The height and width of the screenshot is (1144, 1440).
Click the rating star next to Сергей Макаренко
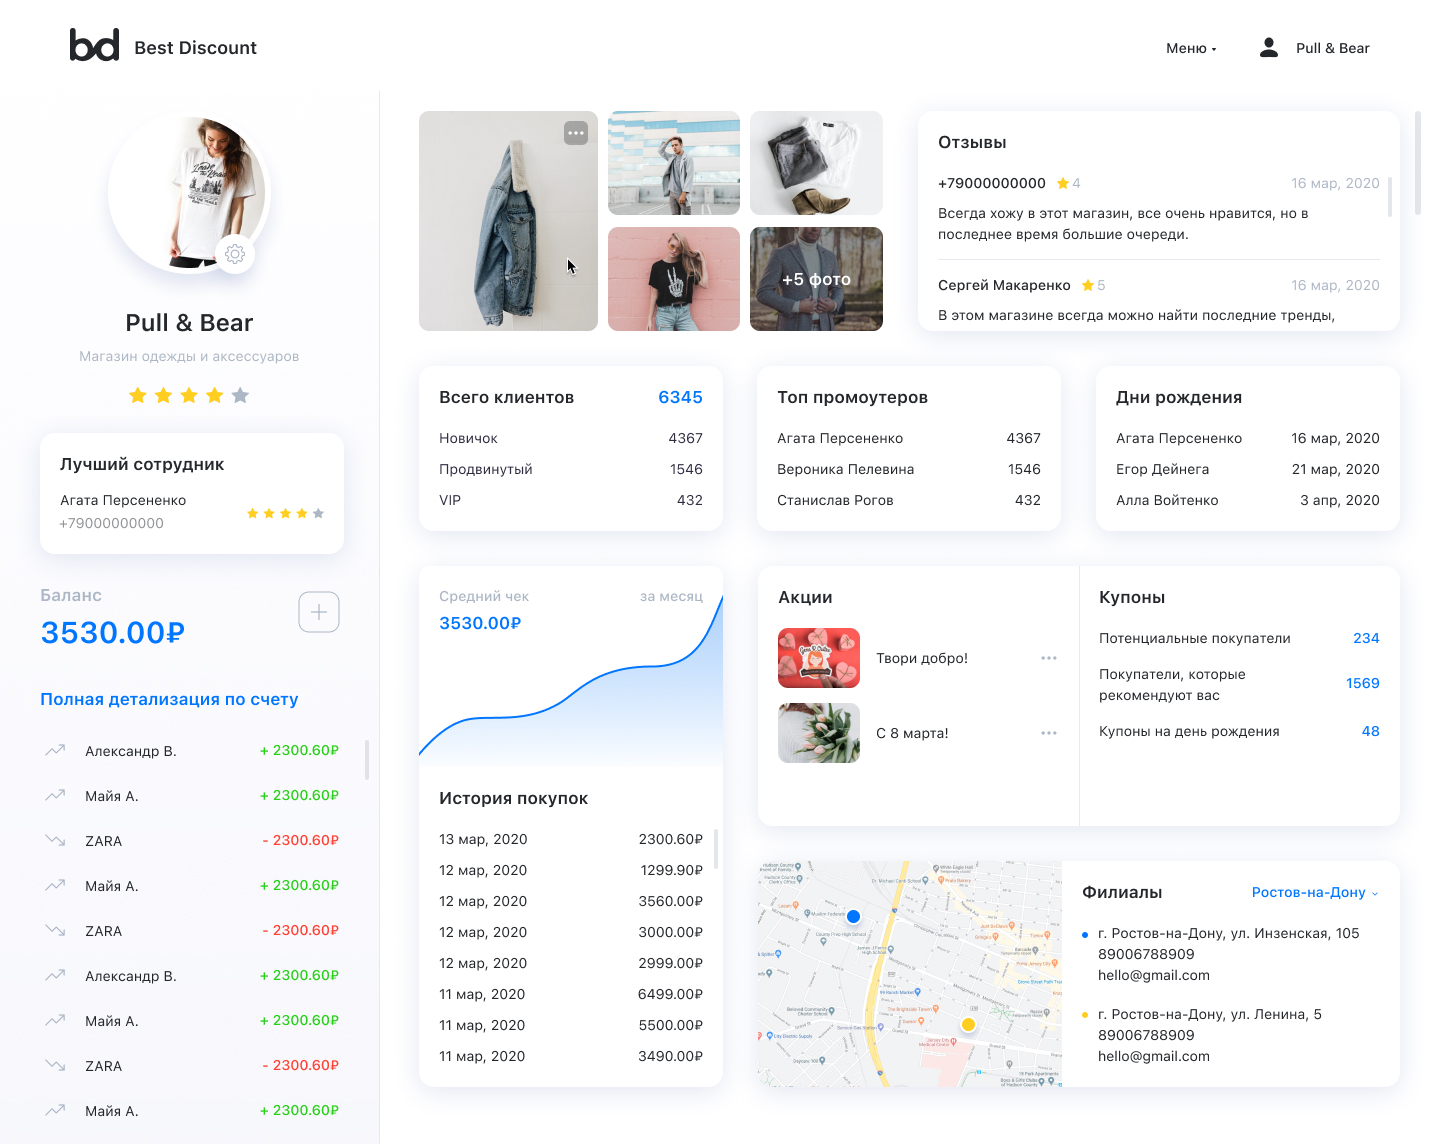click(x=1088, y=285)
